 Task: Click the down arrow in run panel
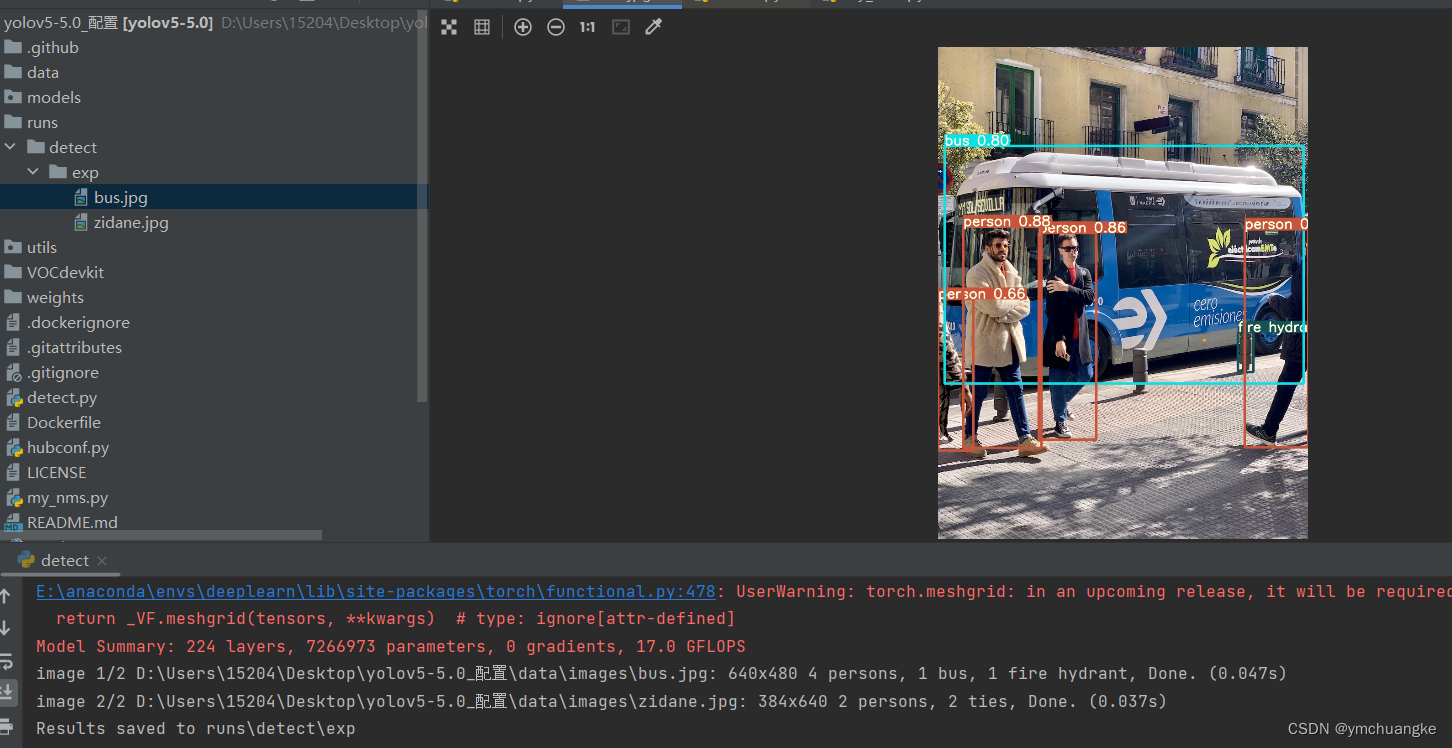[x=6, y=628]
